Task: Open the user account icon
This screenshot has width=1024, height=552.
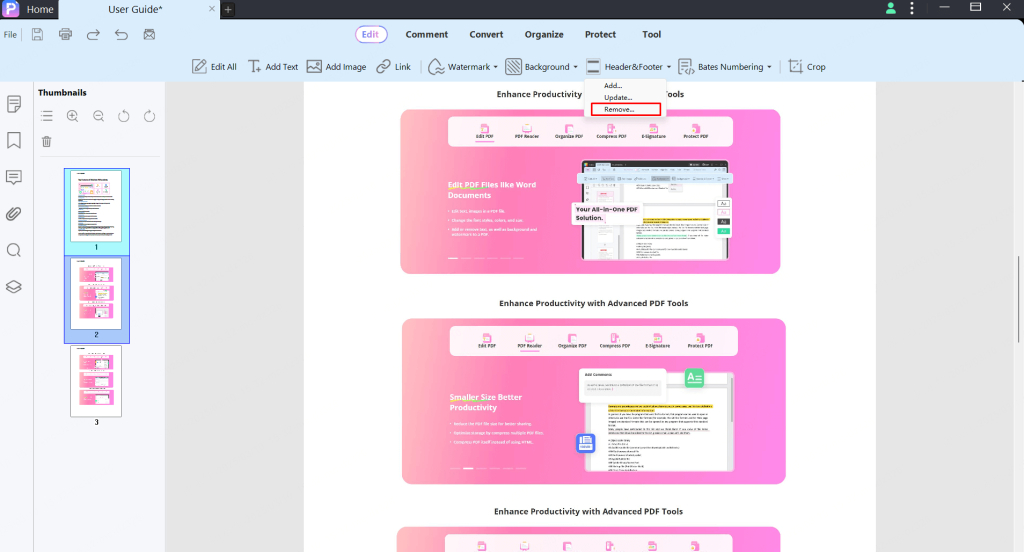Action: click(891, 8)
